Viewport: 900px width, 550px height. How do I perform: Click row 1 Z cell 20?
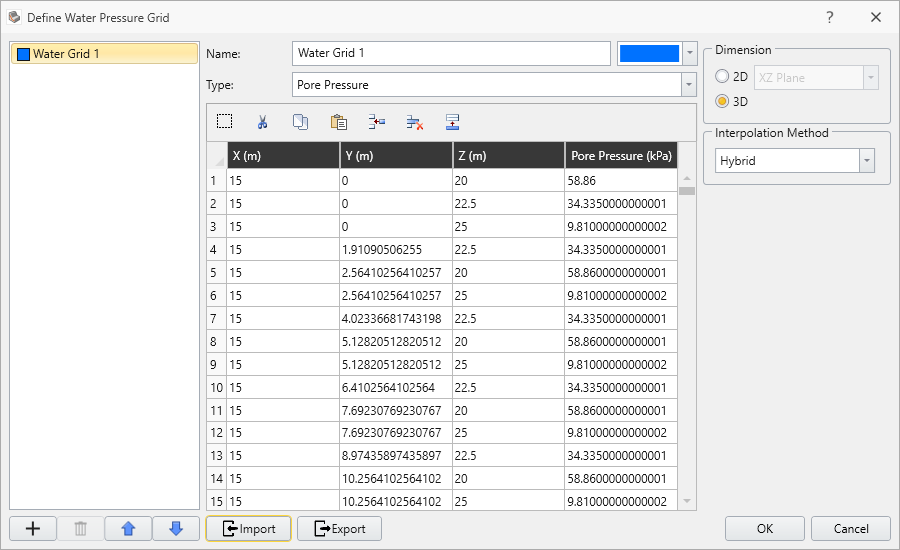click(x=509, y=180)
